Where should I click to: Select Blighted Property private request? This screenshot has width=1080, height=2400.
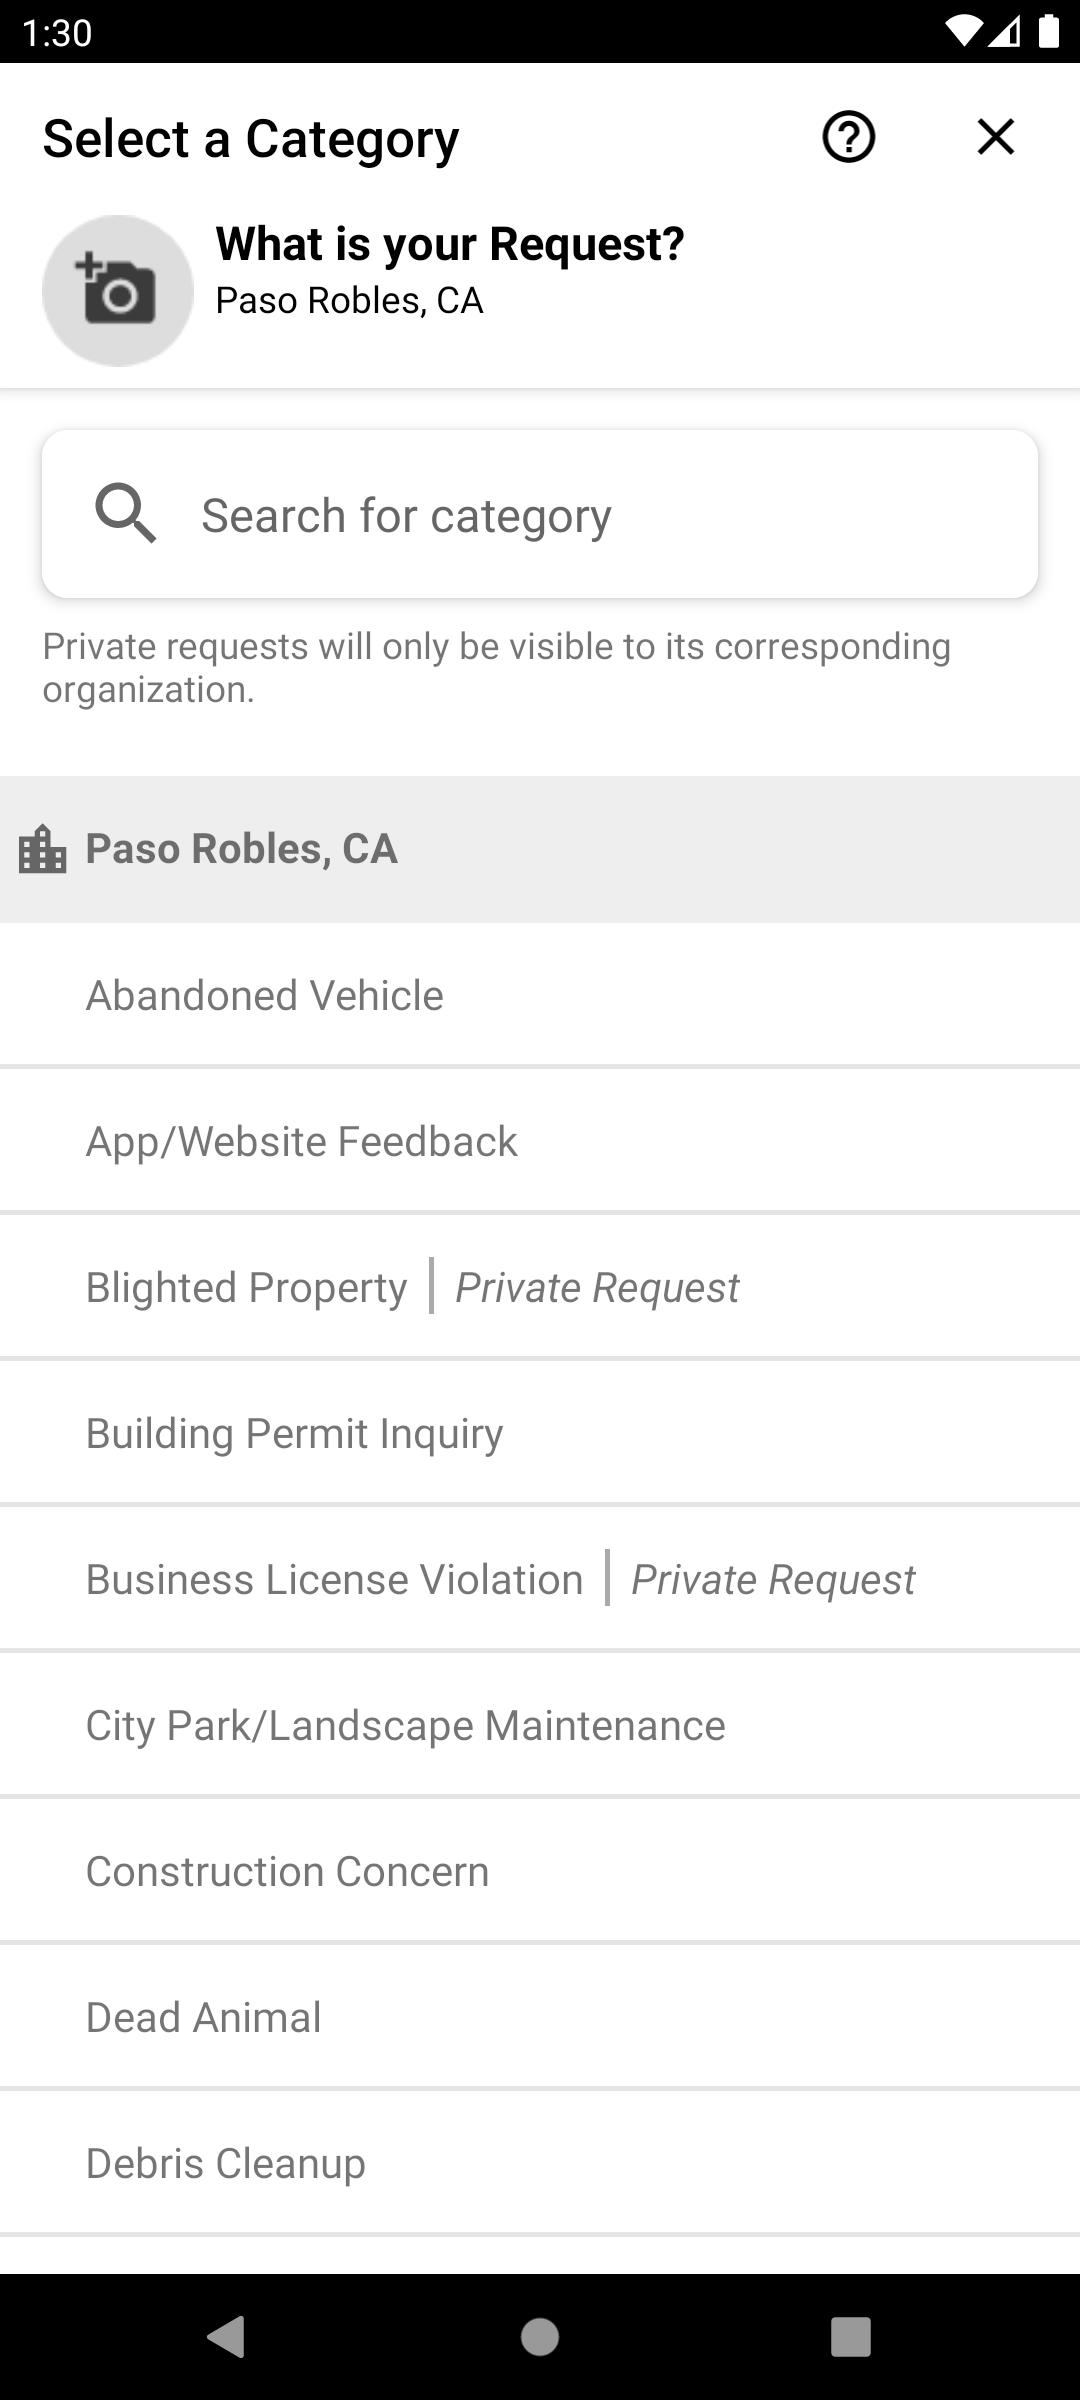pos(412,1288)
